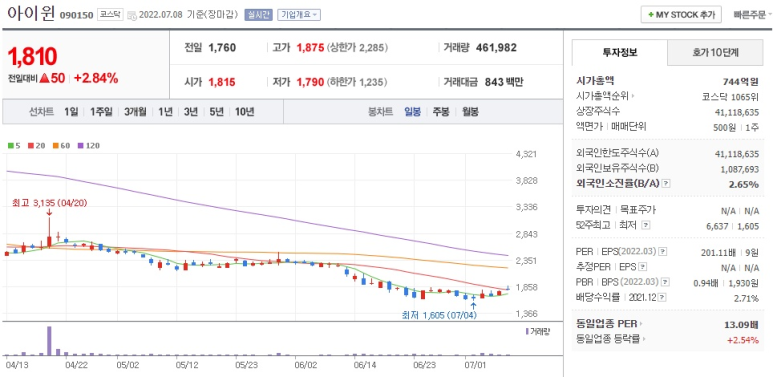The image size is (773, 377).
Task: Select the 1일 line chart period
Action: pyautogui.click(x=71, y=112)
